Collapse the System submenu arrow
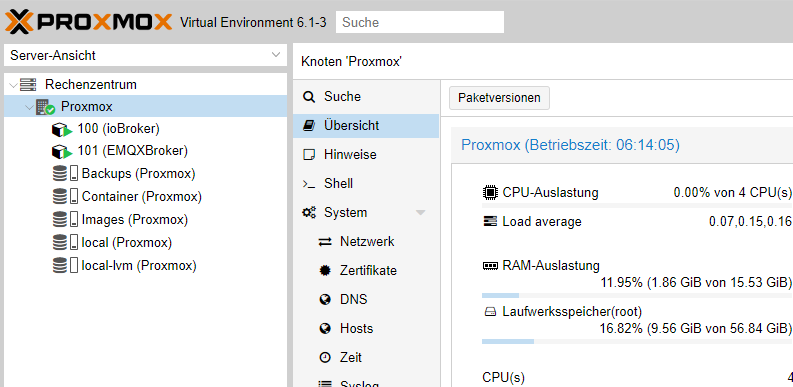This screenshot has height=387, width=793. pos(420,213)
